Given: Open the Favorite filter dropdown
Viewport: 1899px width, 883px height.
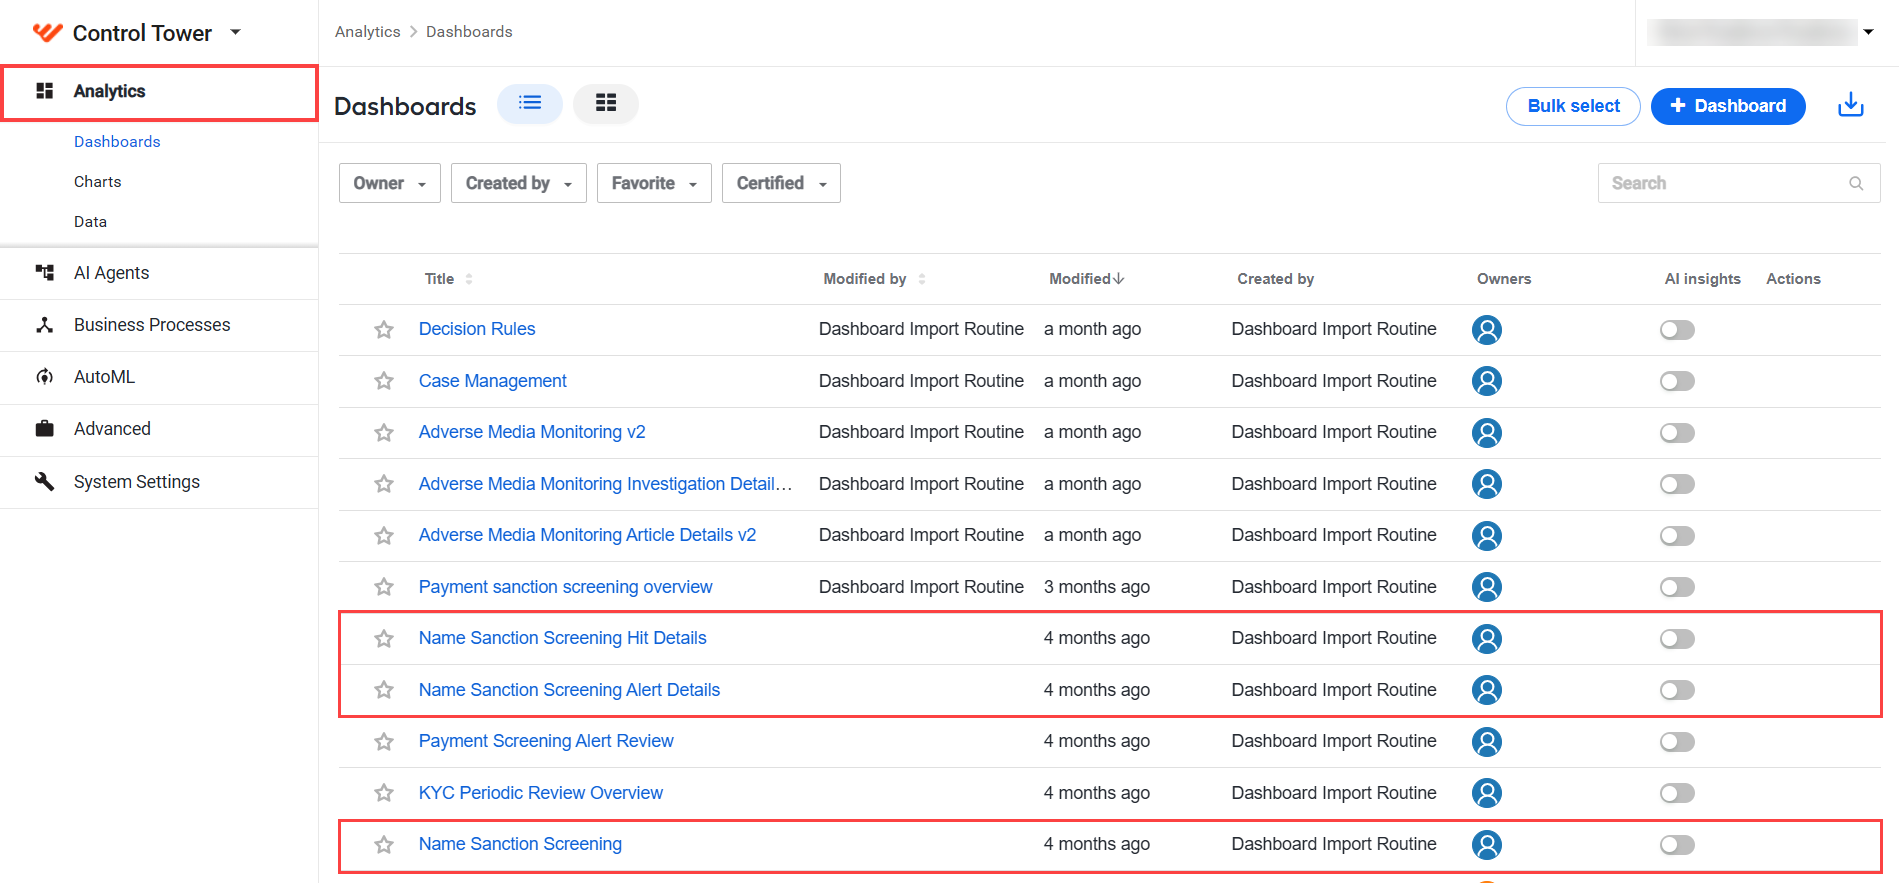Looking at the screenshot, I should pos(654,183).
